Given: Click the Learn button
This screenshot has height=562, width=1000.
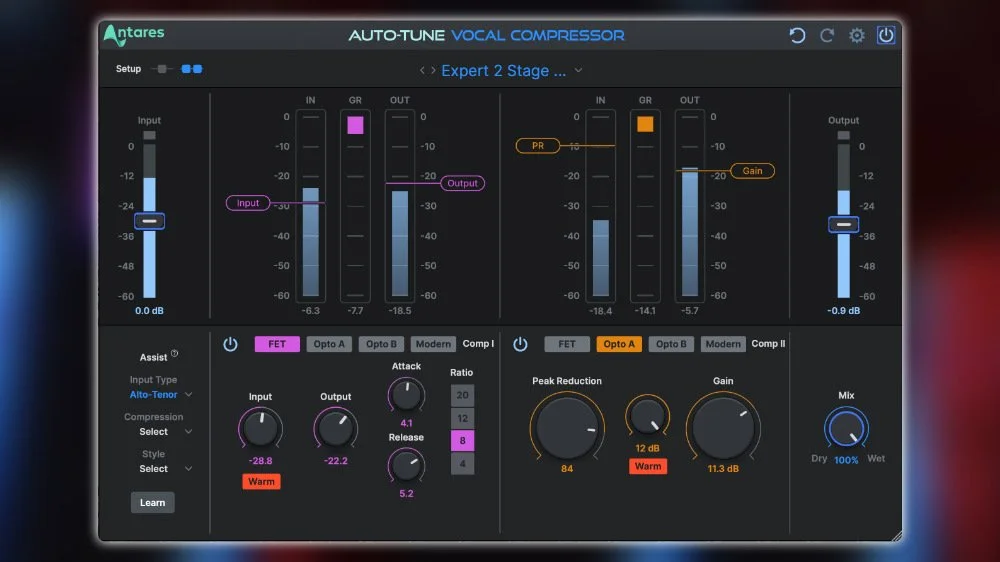Looking at the screenshot, I should [x=152, y=503].
